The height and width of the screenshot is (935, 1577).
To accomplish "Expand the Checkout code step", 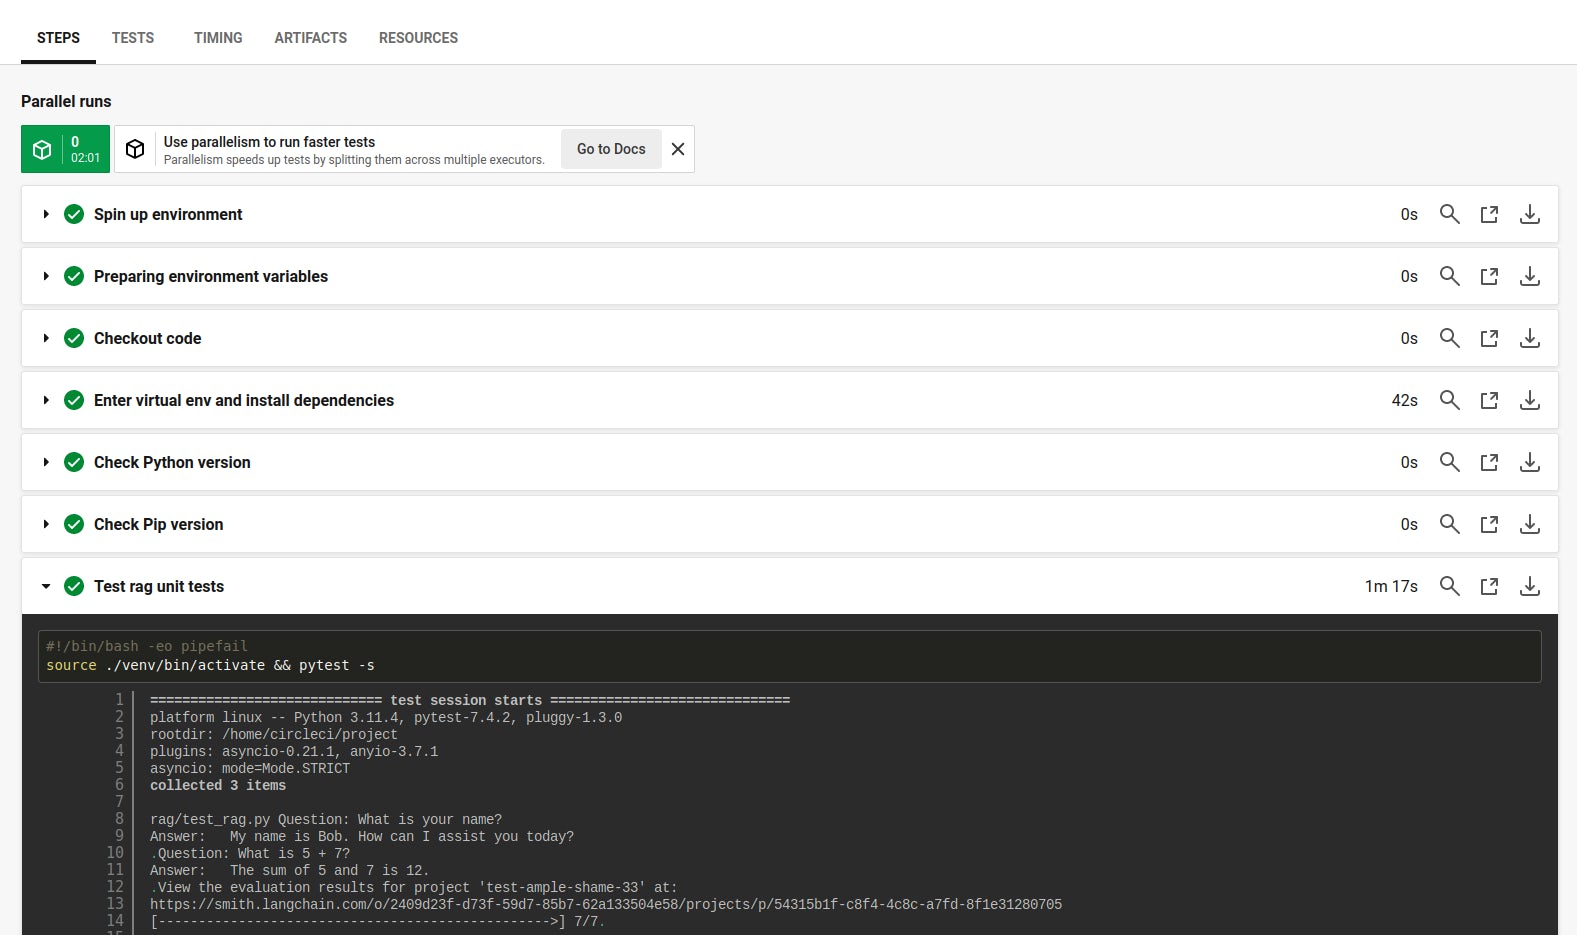I will pyautogui.click(x=46, y=338).
